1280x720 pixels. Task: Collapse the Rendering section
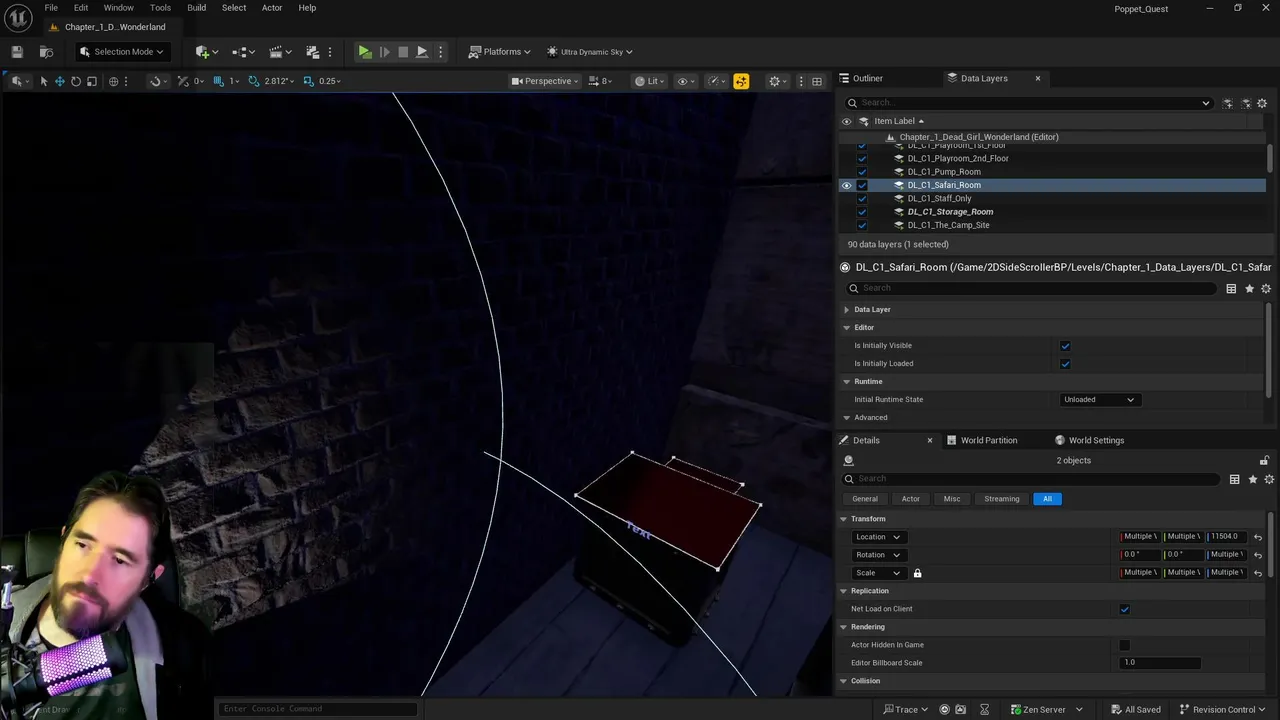(843, 627)
